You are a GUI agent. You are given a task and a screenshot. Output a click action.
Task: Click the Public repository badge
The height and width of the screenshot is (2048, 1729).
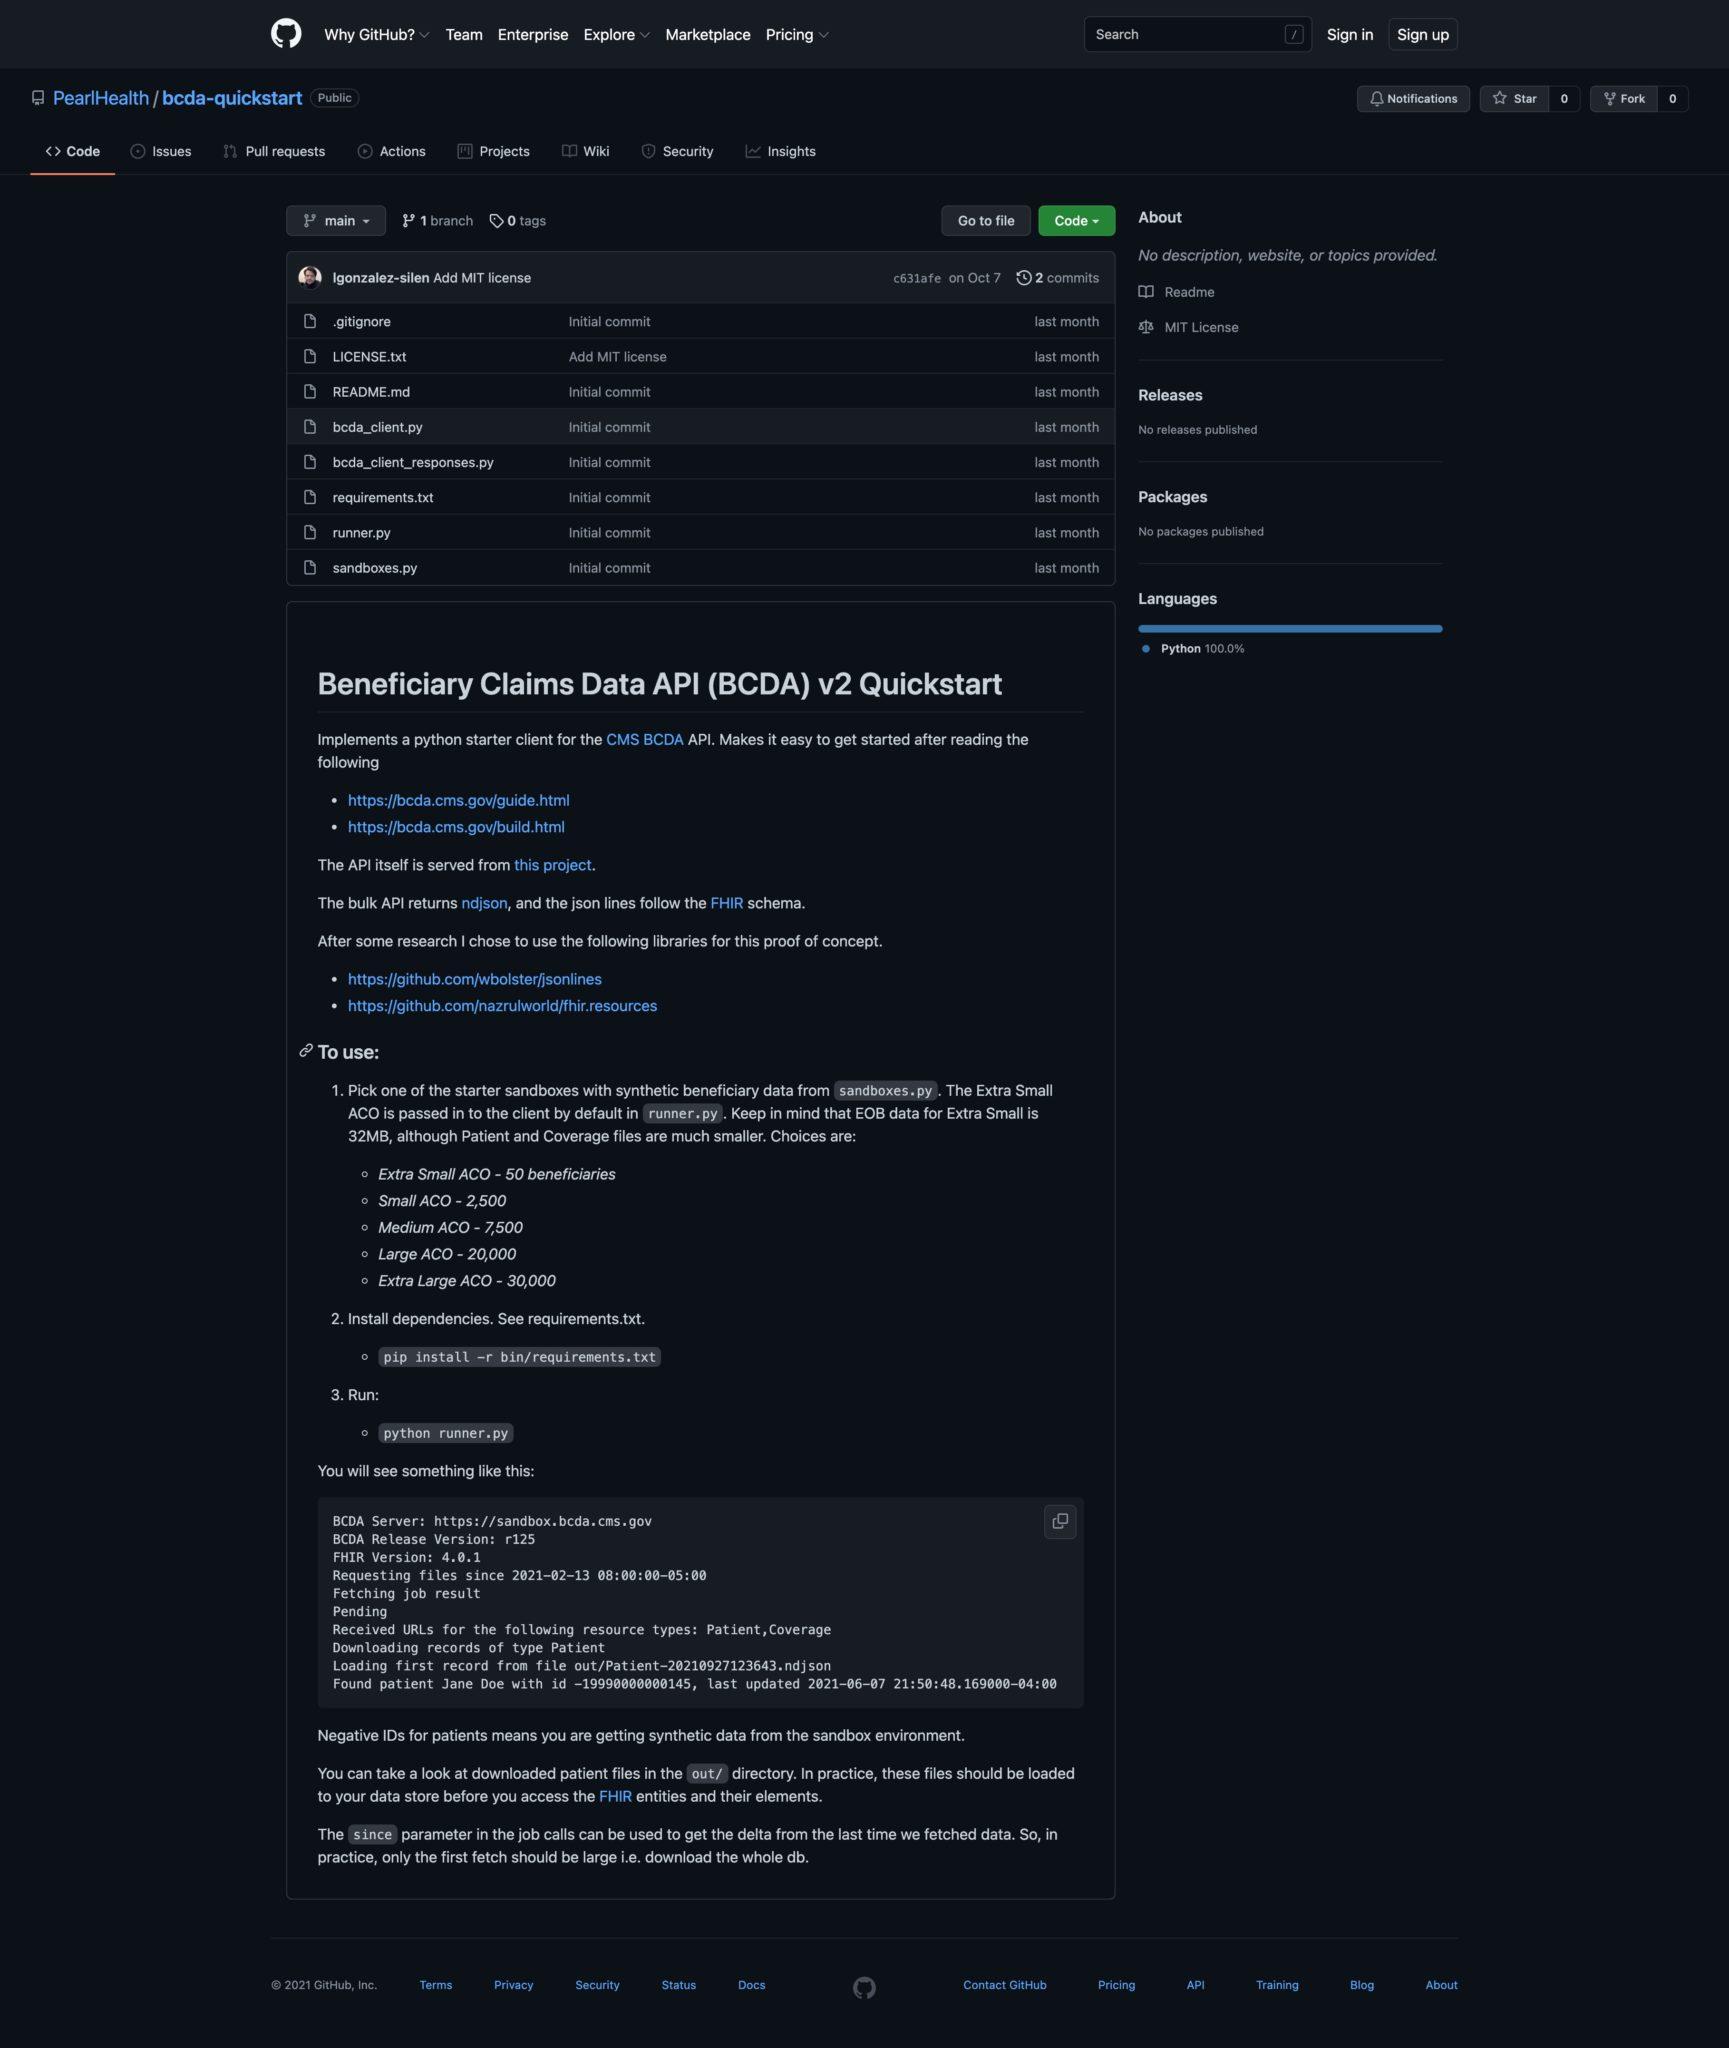click(335, 98)
